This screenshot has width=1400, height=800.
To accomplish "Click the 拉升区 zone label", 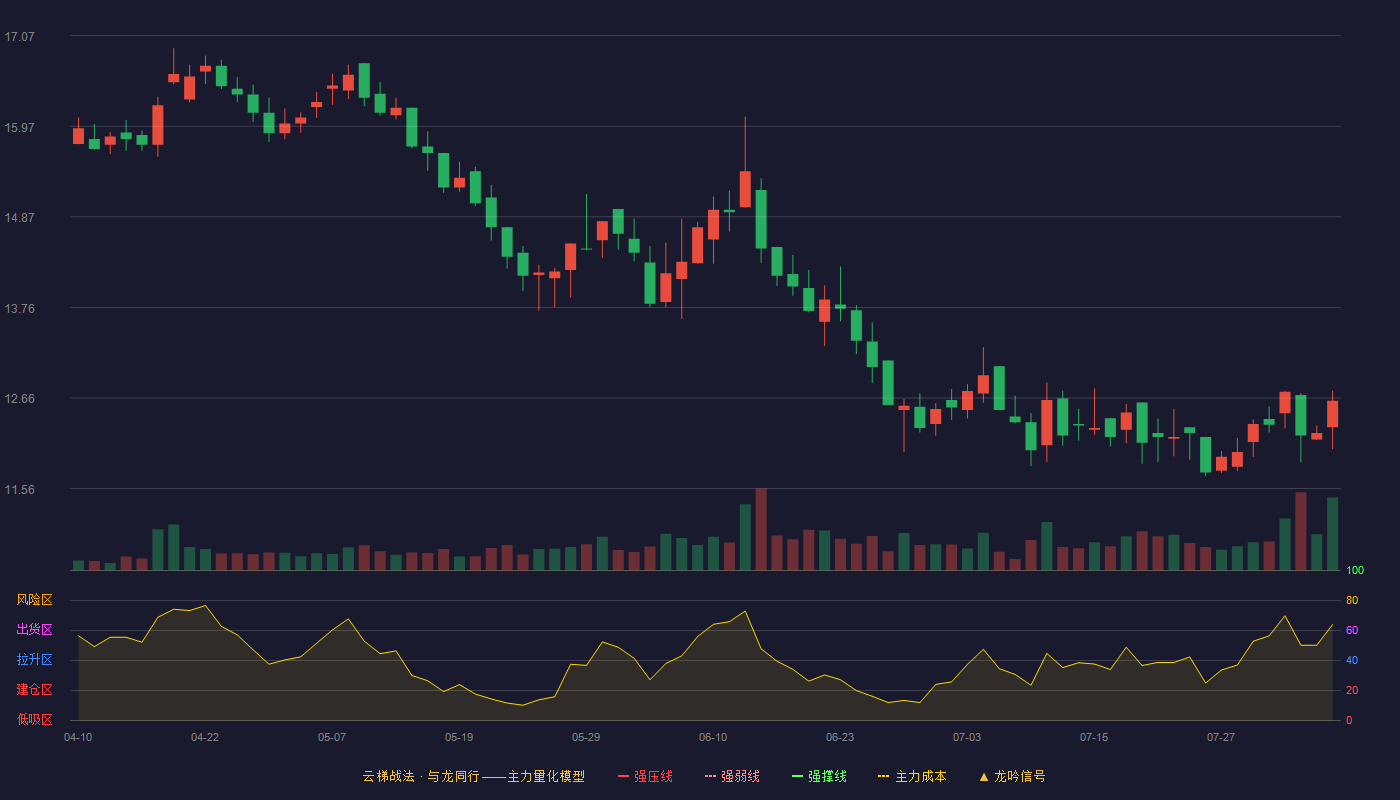I will 34,660.
